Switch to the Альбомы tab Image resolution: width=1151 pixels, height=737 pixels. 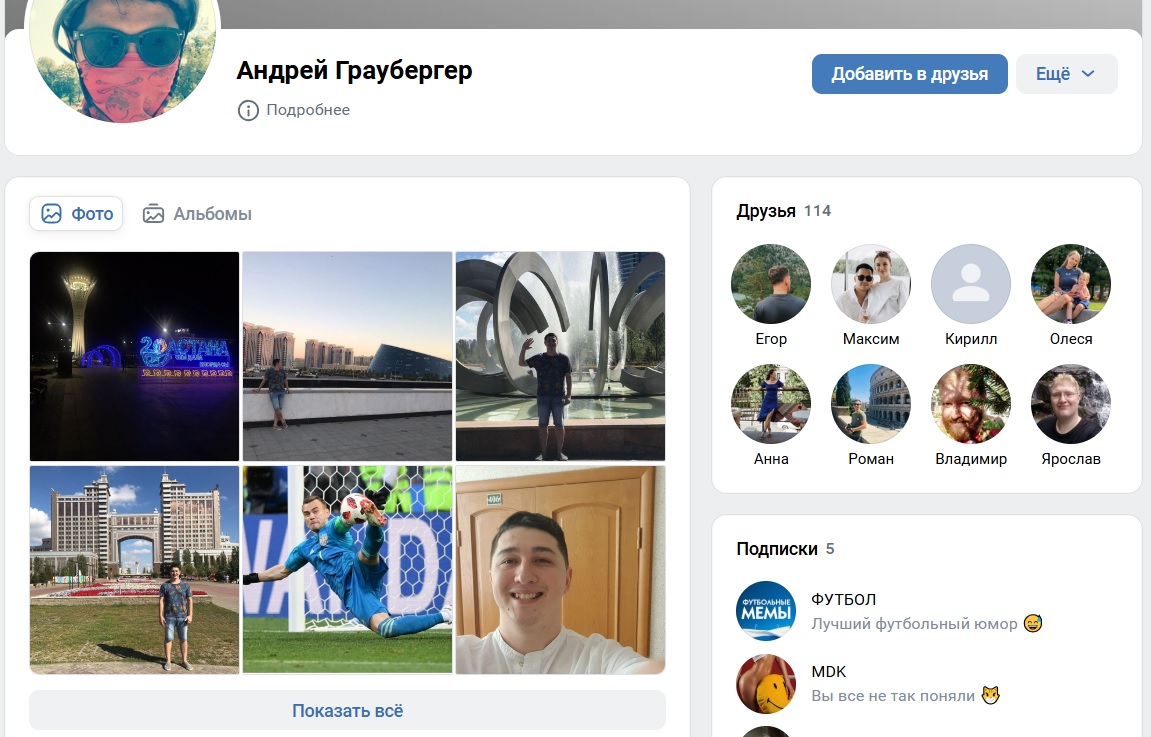(x=197, y=214)
